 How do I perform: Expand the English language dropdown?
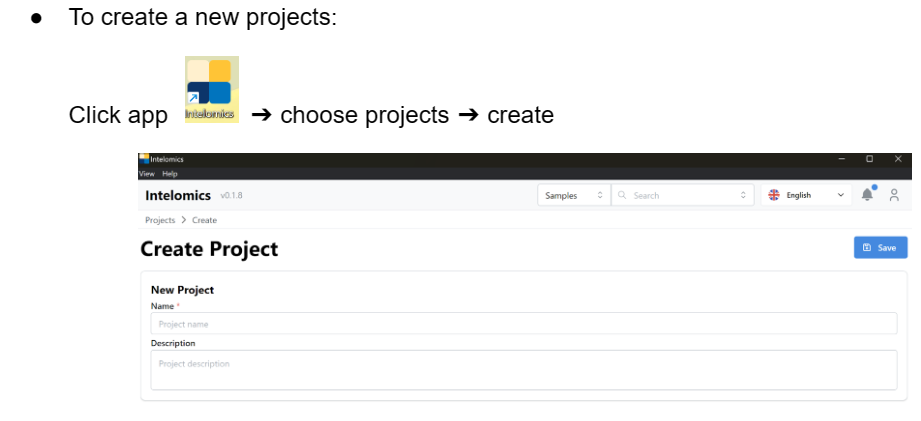(x=840, y=195)
